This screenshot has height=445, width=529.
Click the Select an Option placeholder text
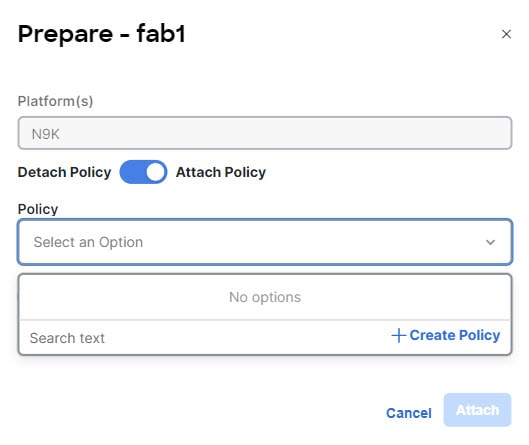pos(88,242)
